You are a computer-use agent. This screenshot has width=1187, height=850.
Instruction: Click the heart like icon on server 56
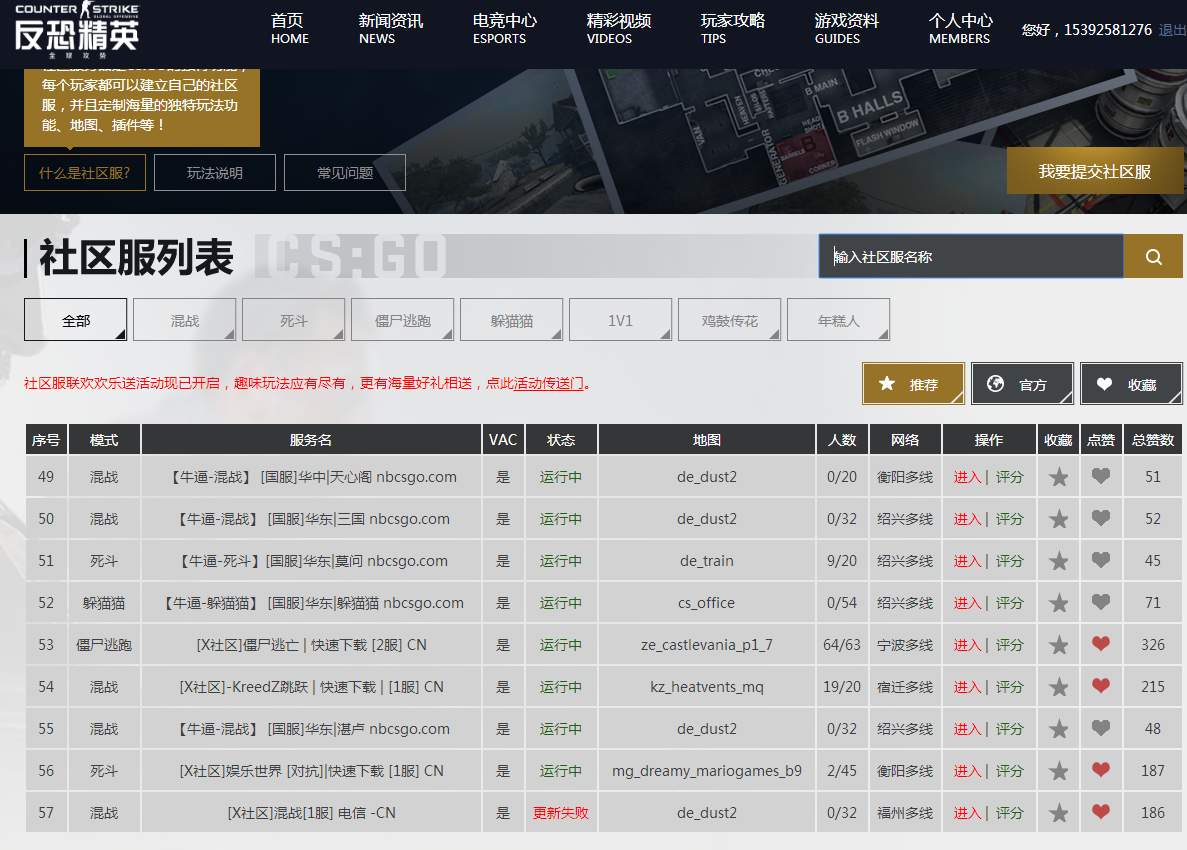coord(1101,770)
